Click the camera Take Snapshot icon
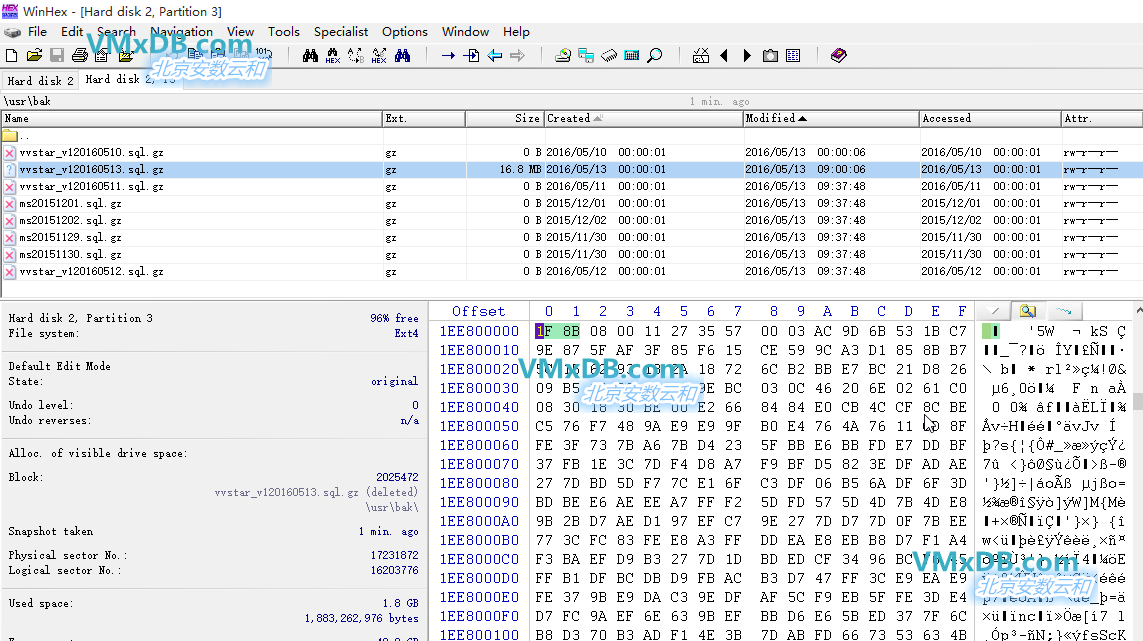1143x641 pixels. tap(770, 55)
